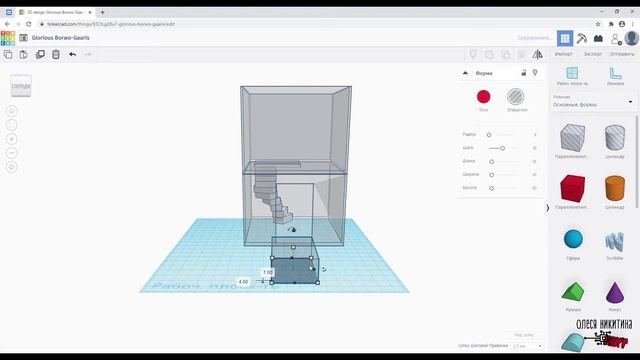Viewport: 640px width, 360px height.
Task: Click the 7.00 dimension label
Action: [267, 272]
